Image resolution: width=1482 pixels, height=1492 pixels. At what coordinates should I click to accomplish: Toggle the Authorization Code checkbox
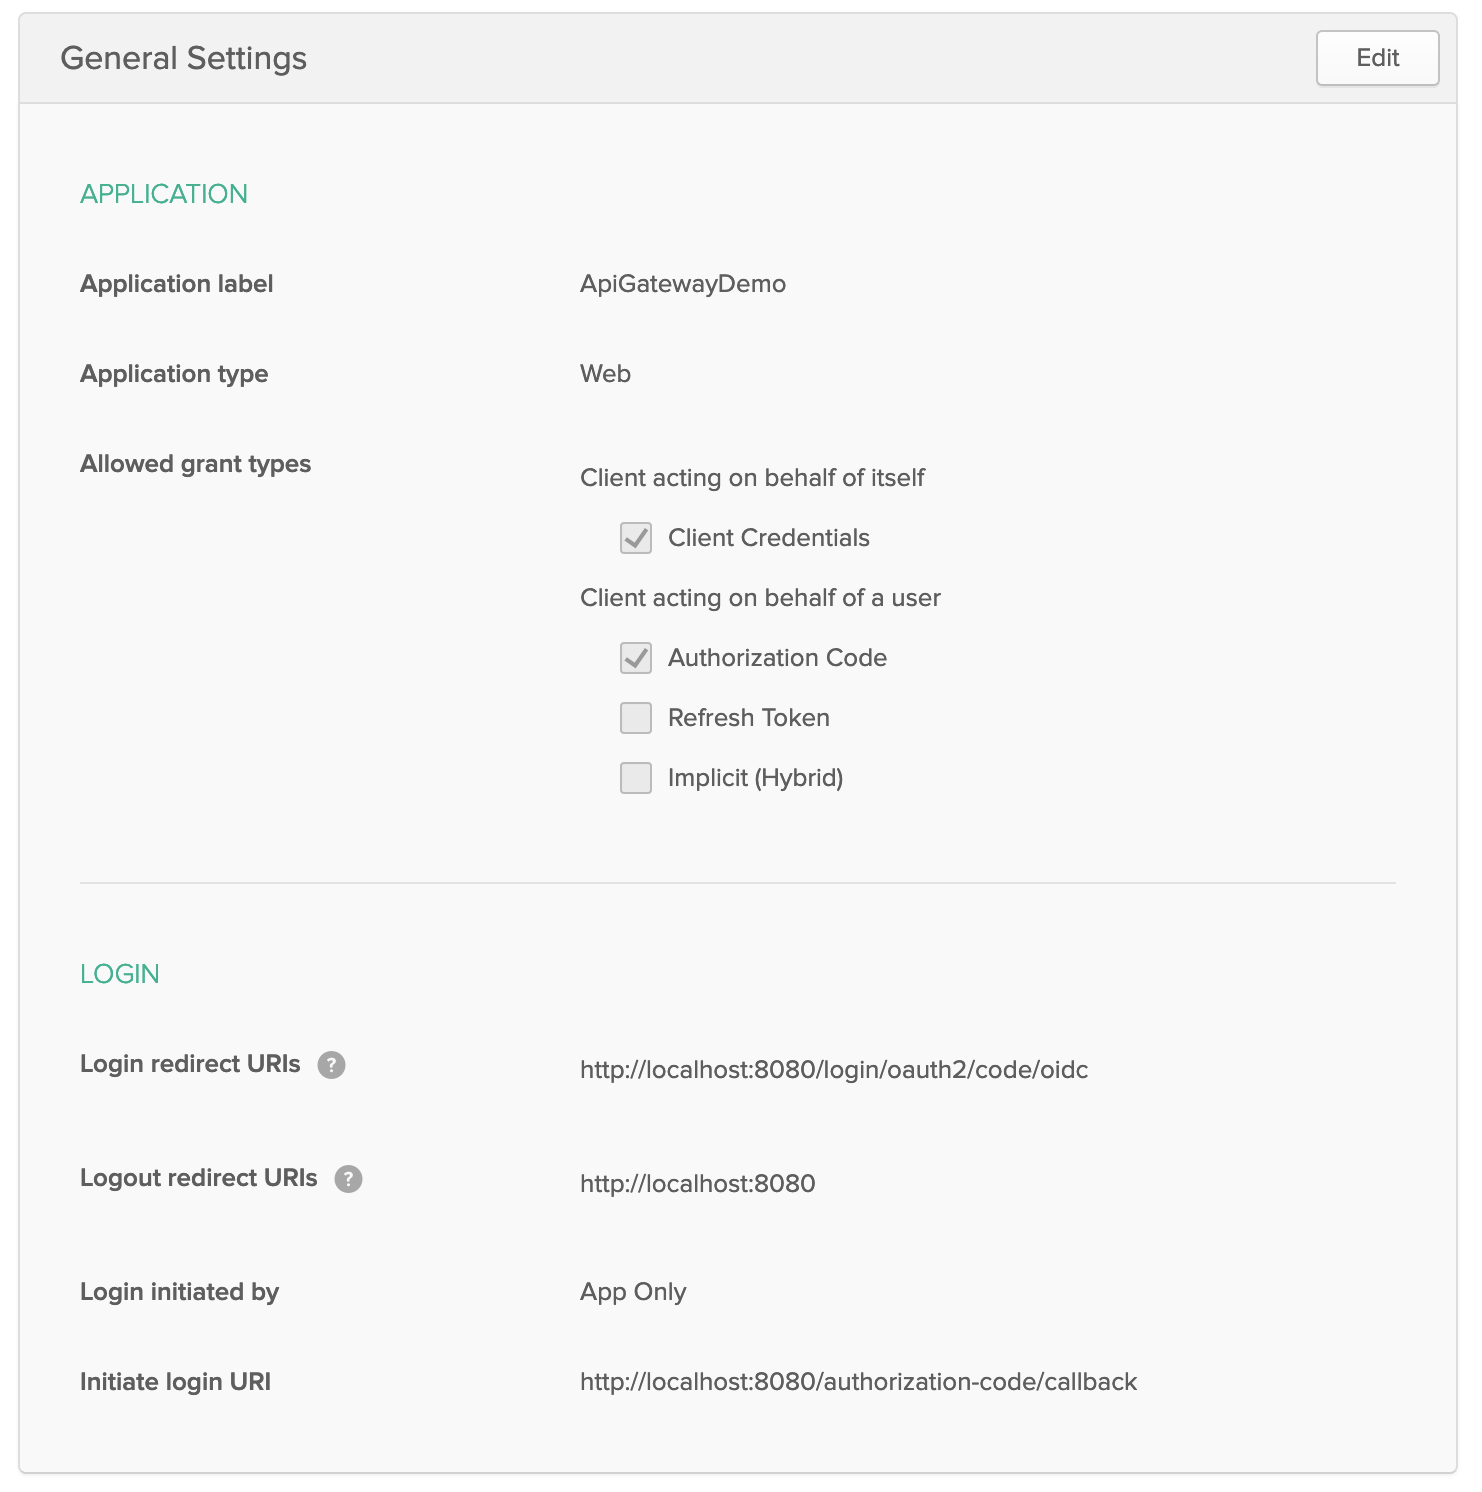tap(636, 658)
